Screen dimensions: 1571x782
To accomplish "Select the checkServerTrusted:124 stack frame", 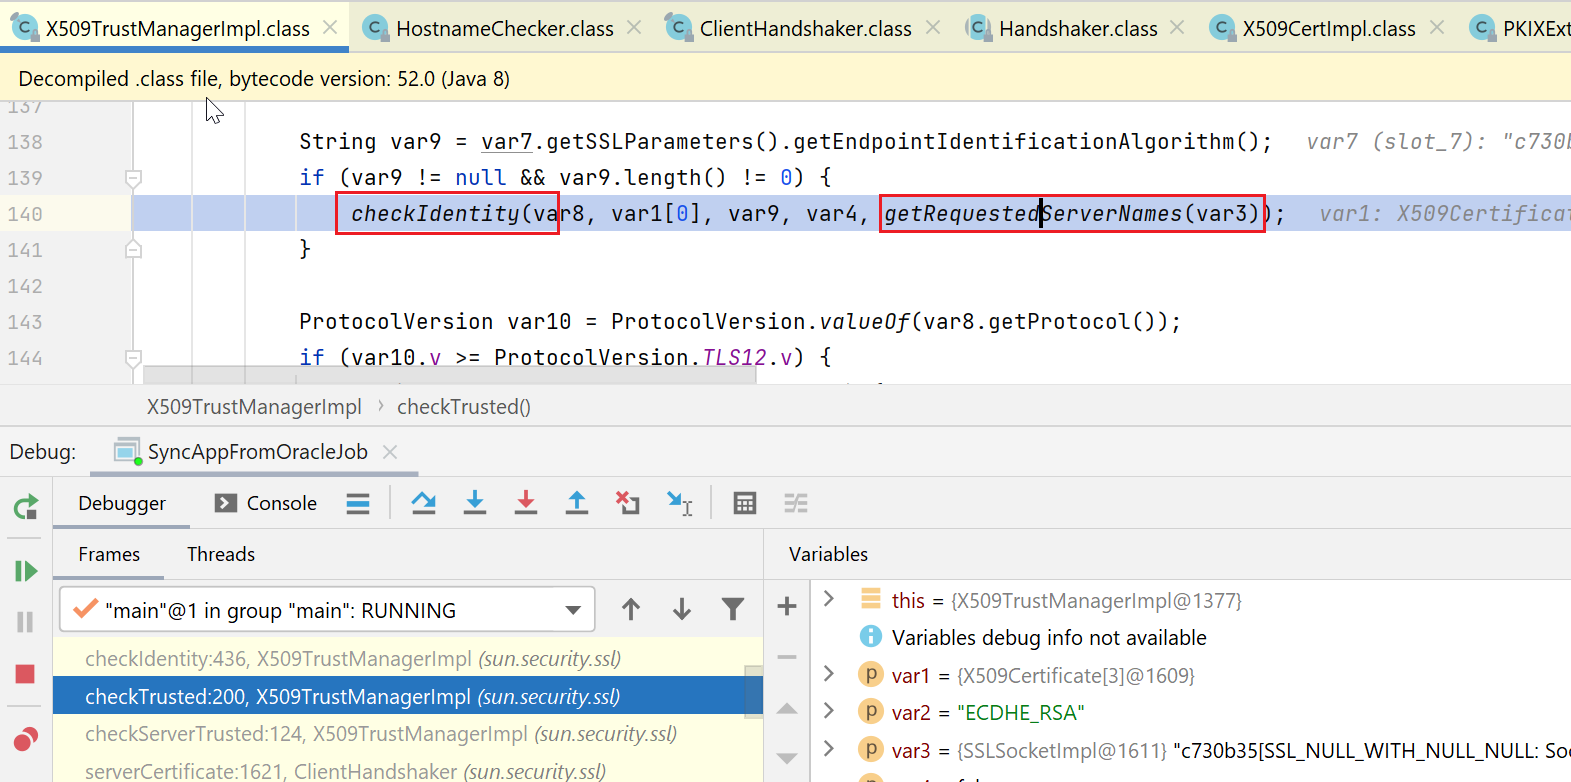I will coord(380,734).
